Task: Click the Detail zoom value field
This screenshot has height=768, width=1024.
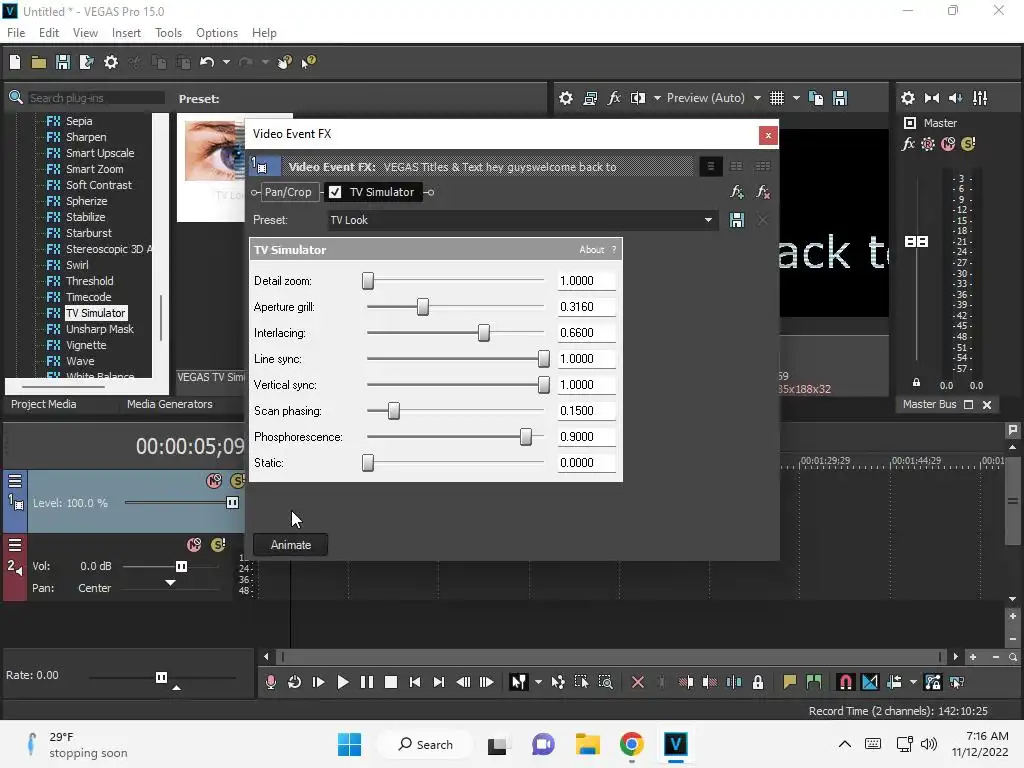Action: [586, 281]
